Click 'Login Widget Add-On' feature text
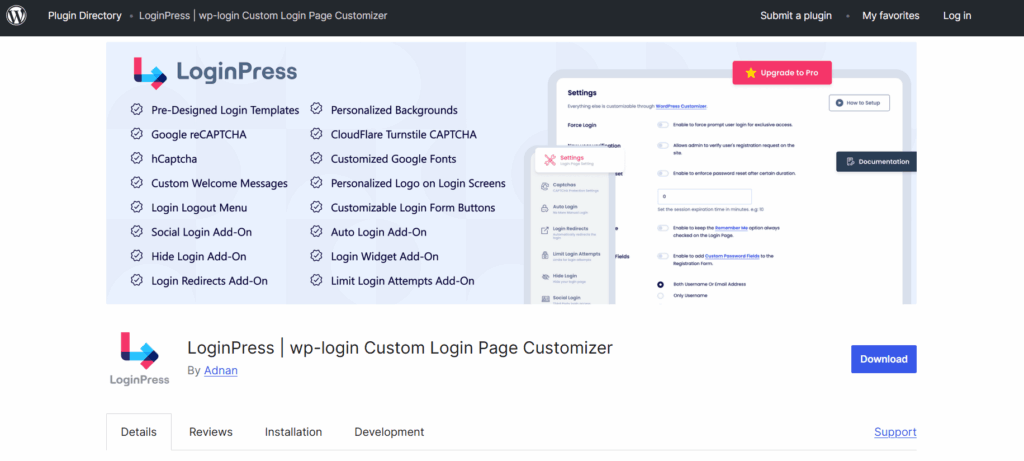 (x=385, y=257)
